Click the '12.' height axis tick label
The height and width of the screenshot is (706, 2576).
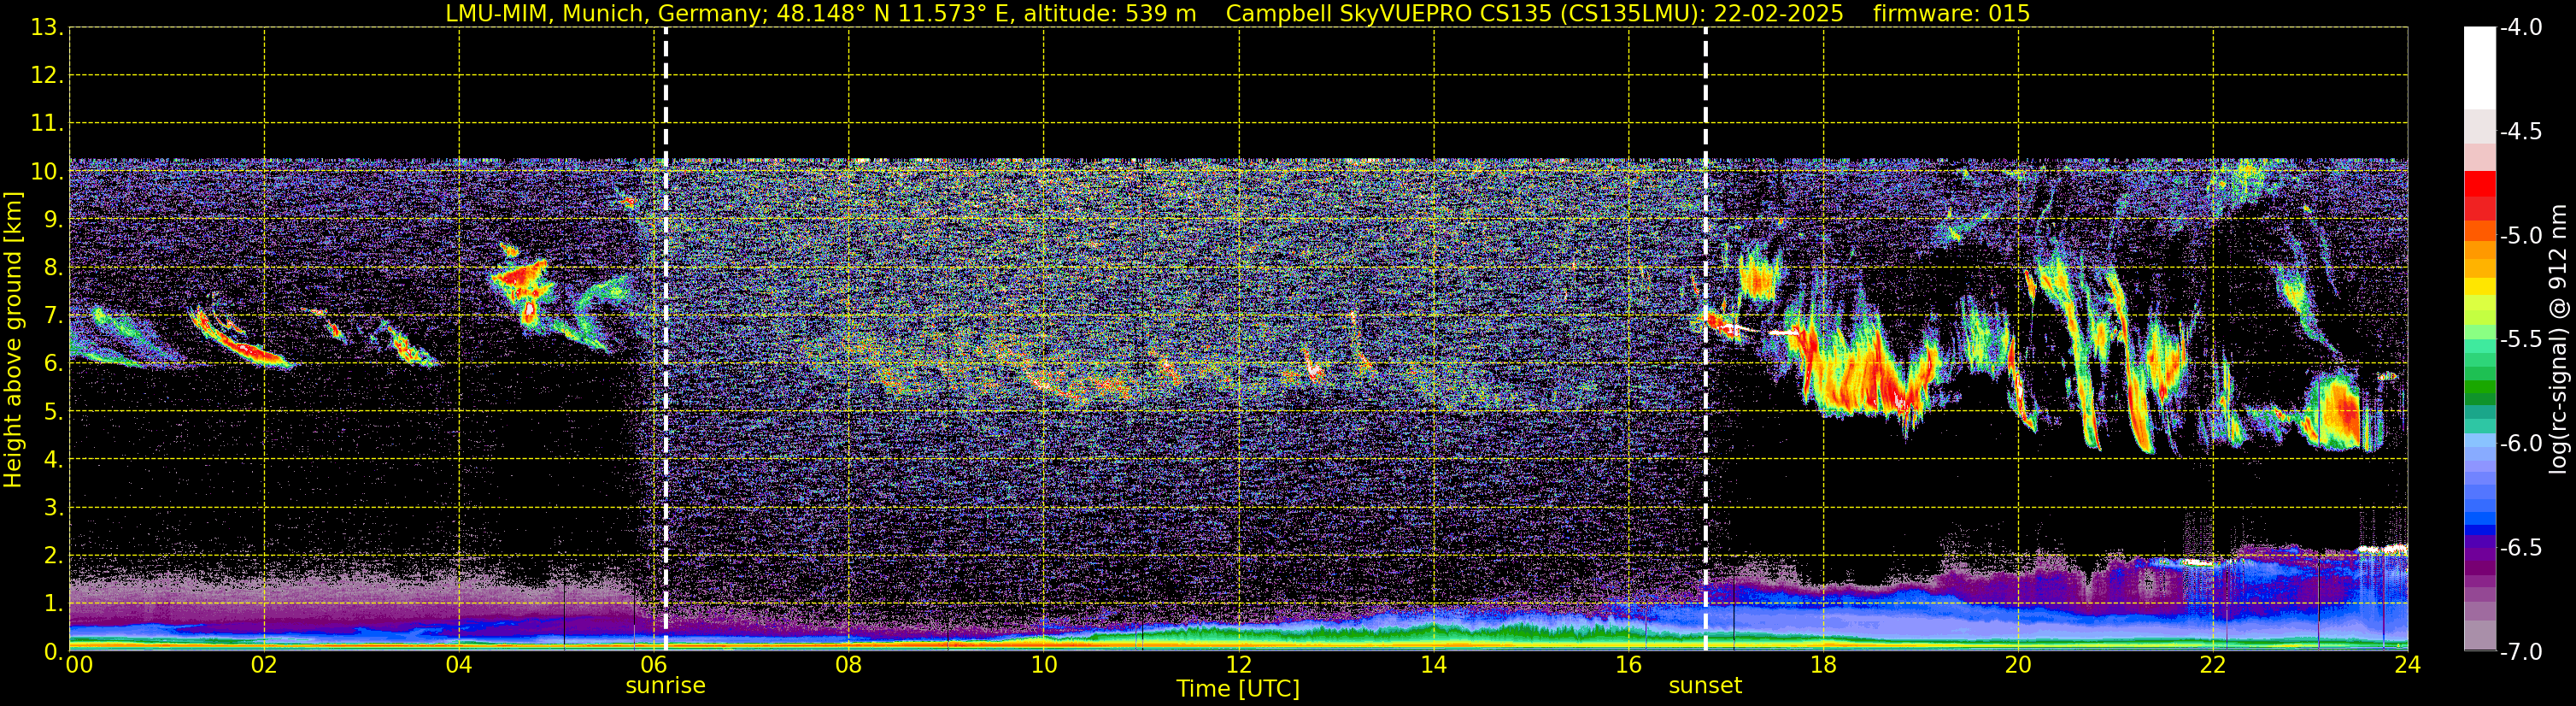(47, 76)
